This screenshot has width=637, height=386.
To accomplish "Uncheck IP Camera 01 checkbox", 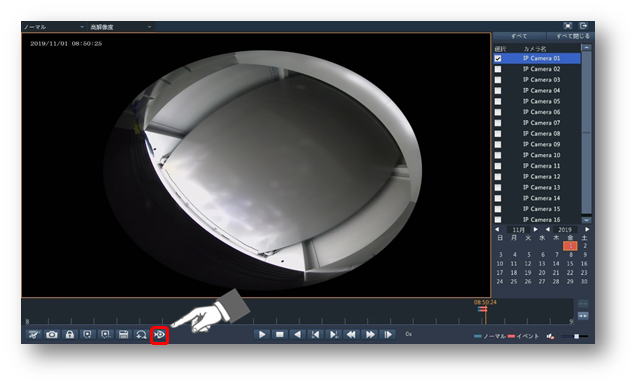I will 498,59.
